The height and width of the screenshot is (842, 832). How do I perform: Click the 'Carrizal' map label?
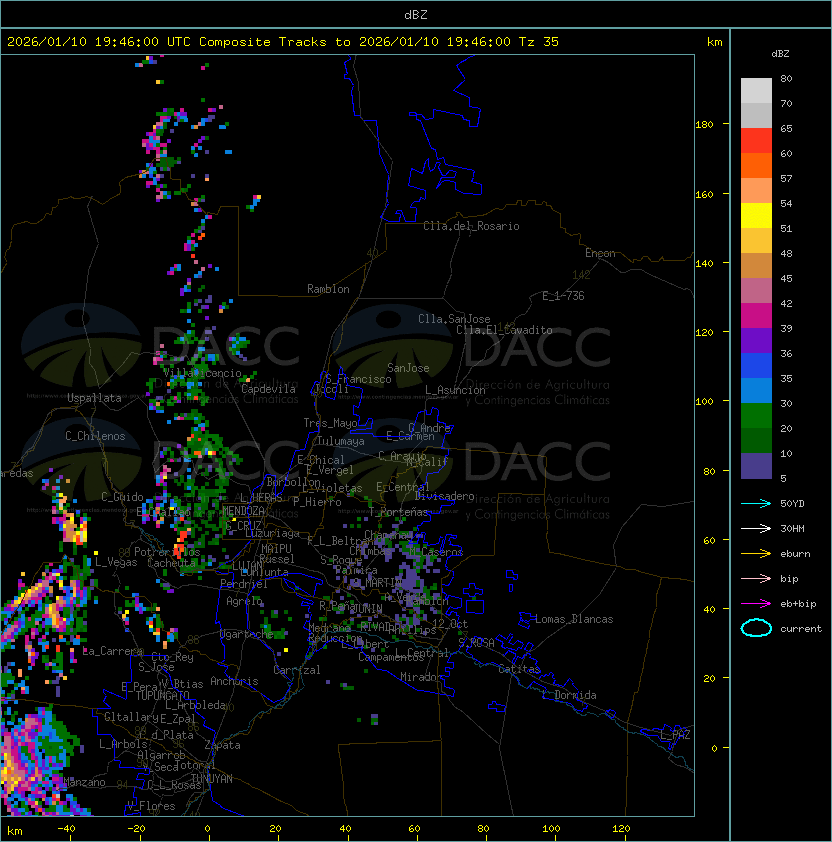tap(297, 670)
